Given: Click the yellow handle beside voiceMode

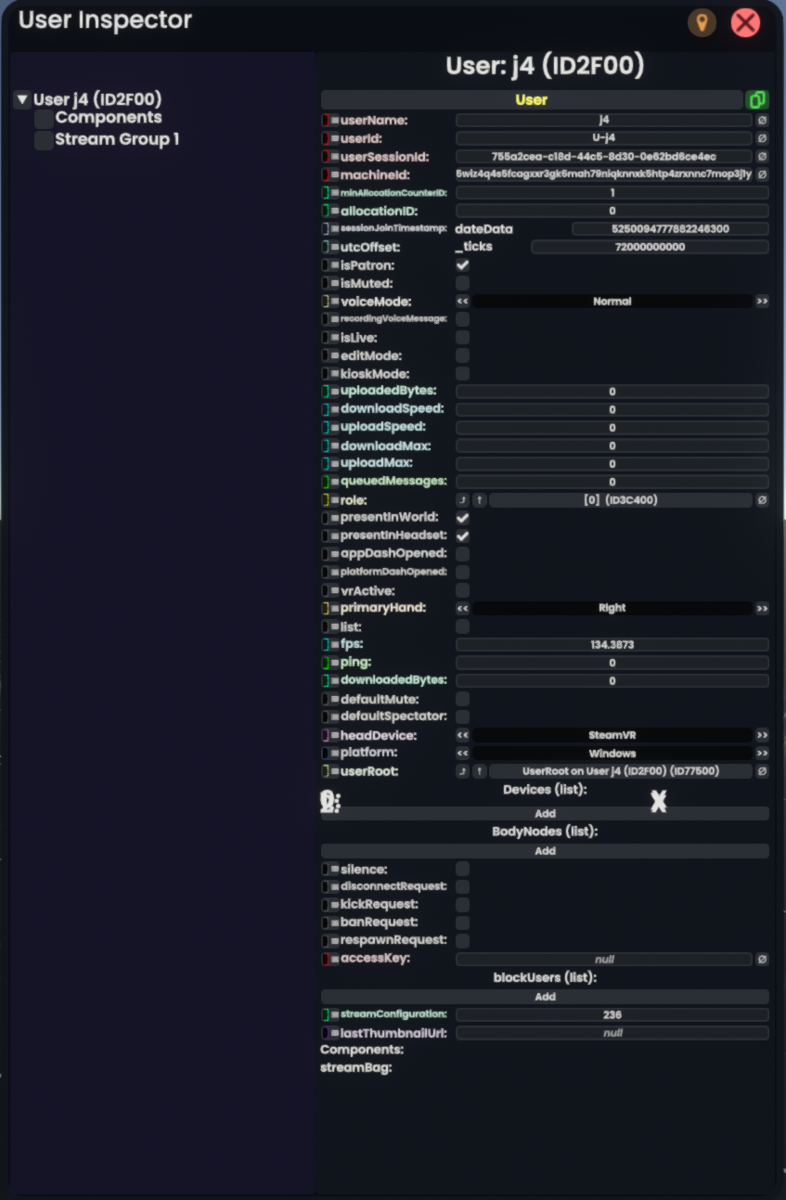Looking at the screenshot, I should tap(325, 301).
